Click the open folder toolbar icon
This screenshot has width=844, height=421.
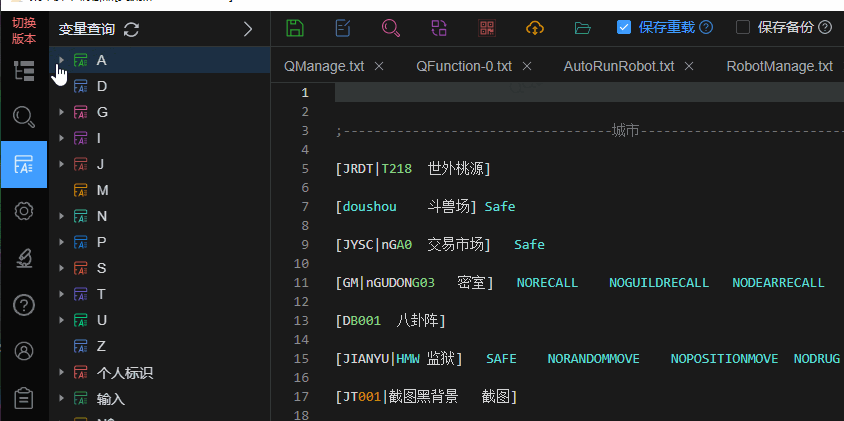(582, 27)
